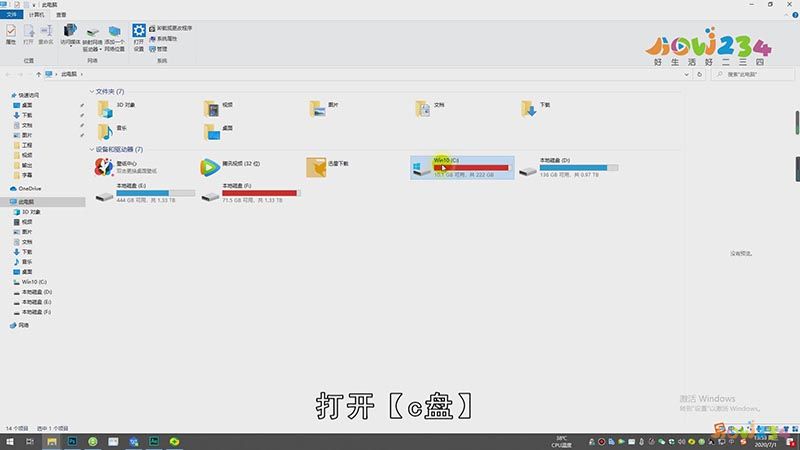Collapse the ribbon with top-right chevron
This screenshot has height=450, width=800.
(x=786, y=15)
